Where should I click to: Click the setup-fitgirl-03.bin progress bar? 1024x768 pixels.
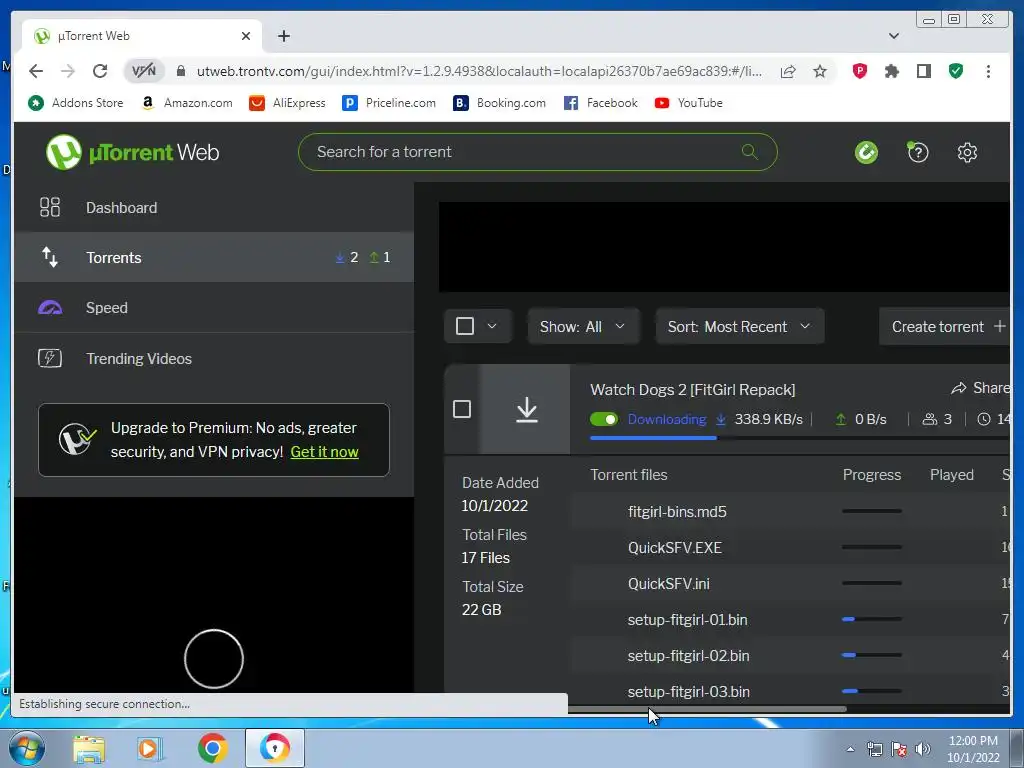tap(872, 691)
